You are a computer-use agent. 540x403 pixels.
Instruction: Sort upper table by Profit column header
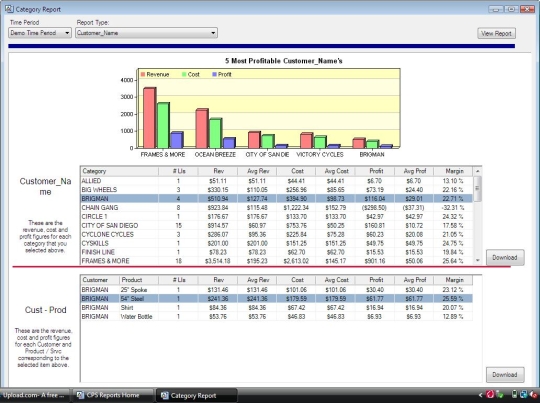[x=375, y=171]
